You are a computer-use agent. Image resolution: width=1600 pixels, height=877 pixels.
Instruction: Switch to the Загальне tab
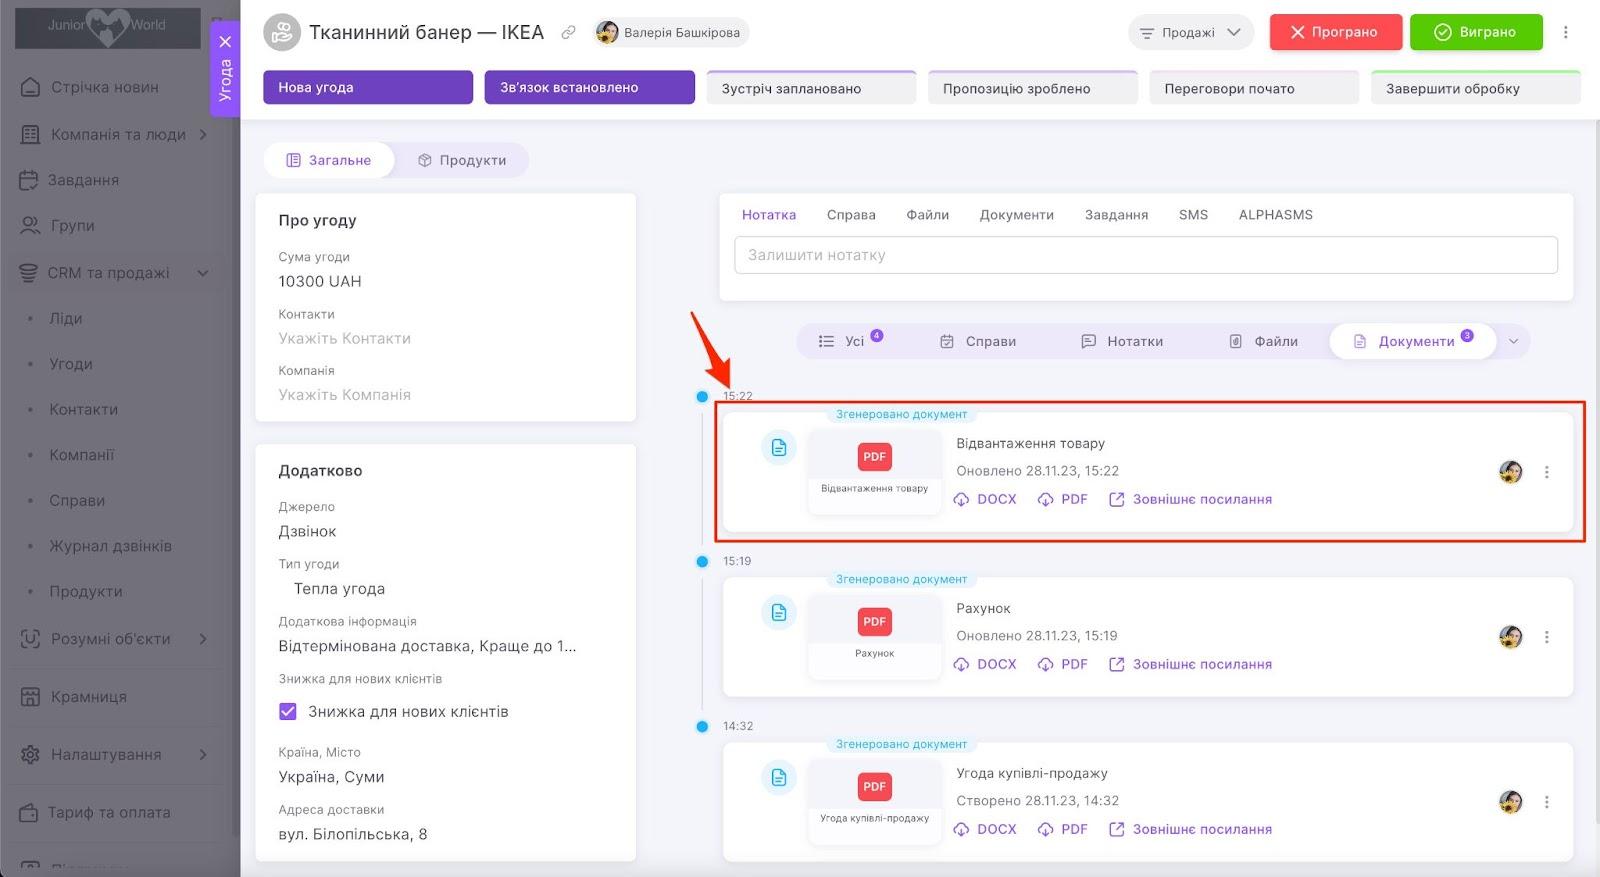pos(329,160)
